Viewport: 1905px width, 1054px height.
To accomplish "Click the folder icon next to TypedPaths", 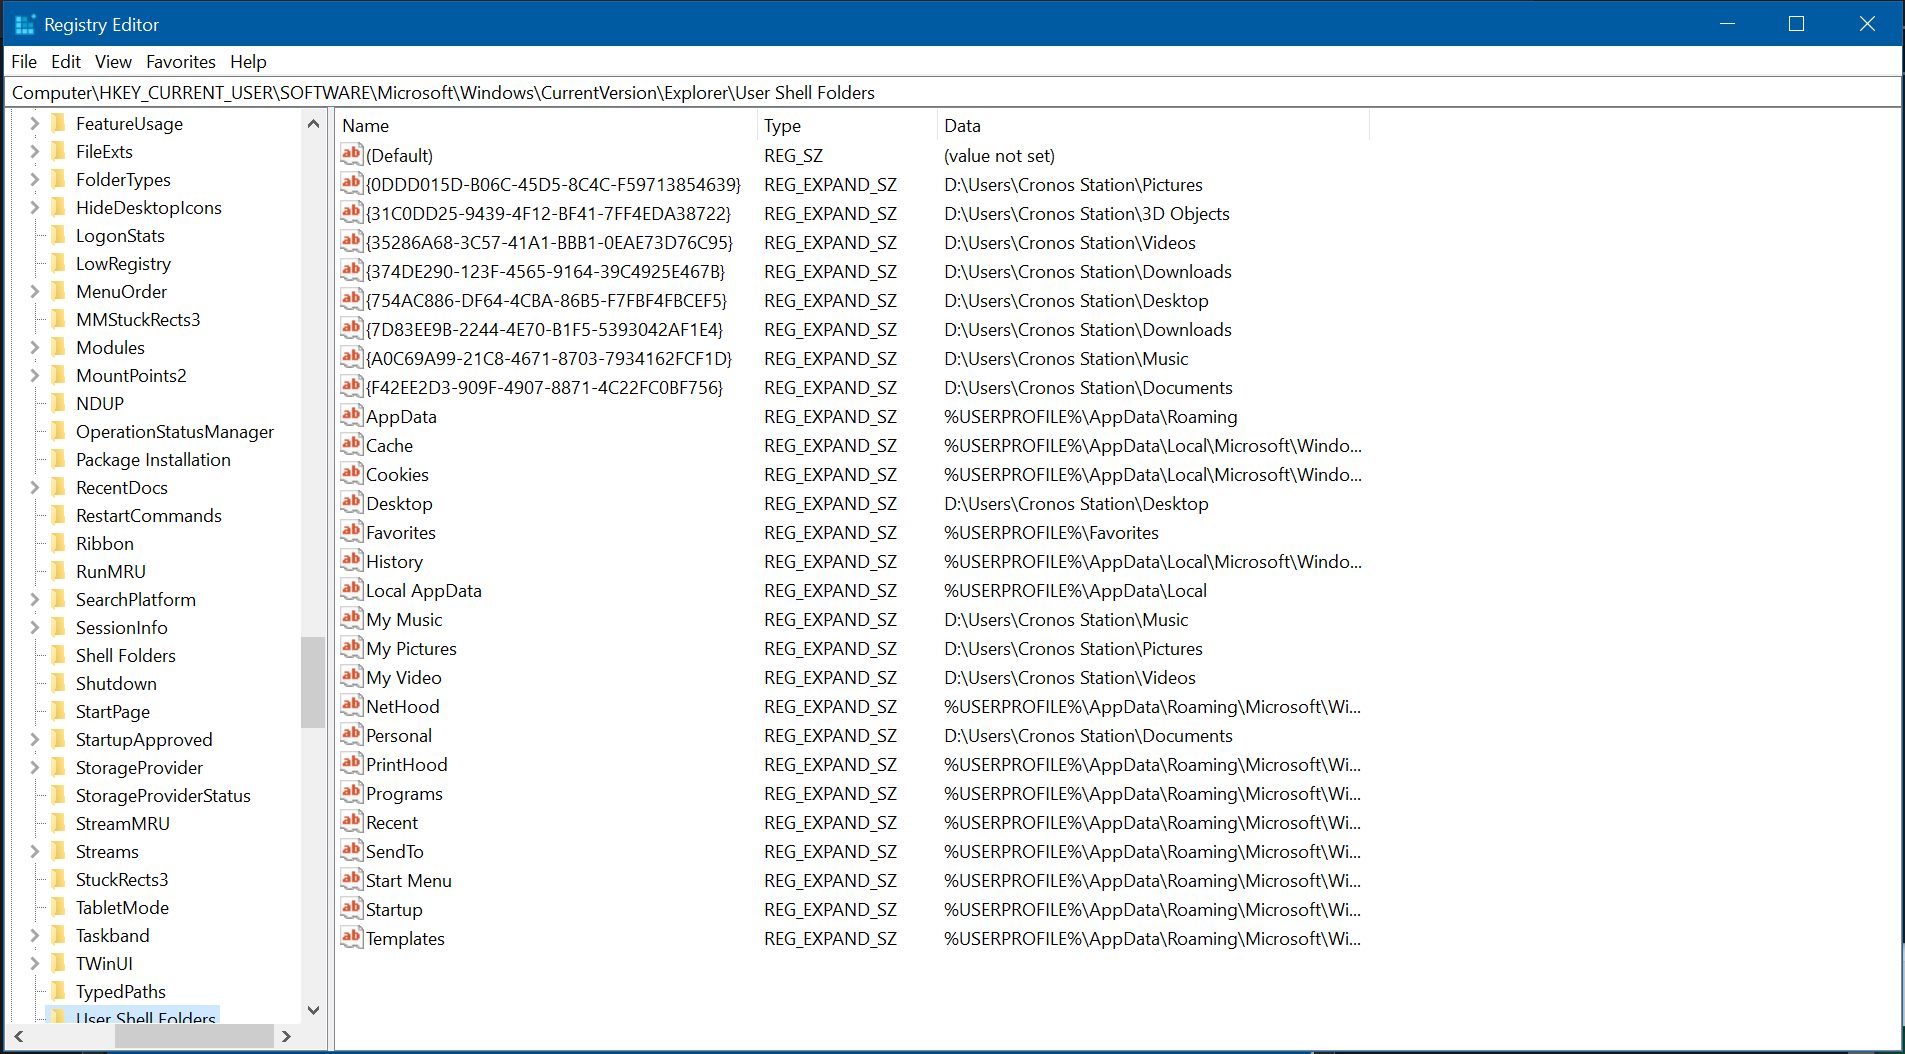I will [x=59, y=991].
